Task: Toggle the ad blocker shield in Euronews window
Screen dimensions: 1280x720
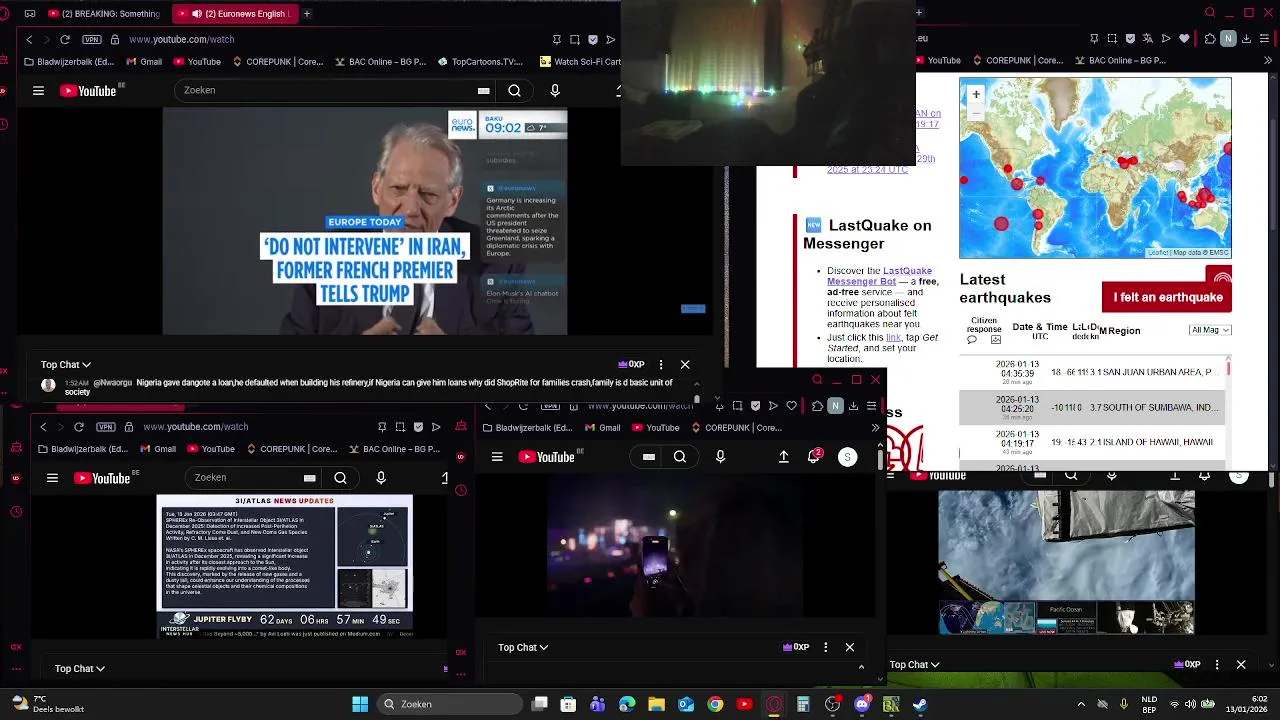Action: coord(593,39)
